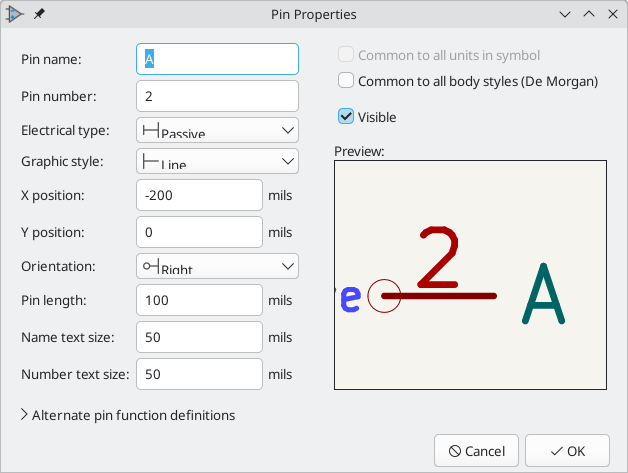Click the pin anchor circle in preview
The width and height of the screenshot is (628, 473).
click(384, 296)
